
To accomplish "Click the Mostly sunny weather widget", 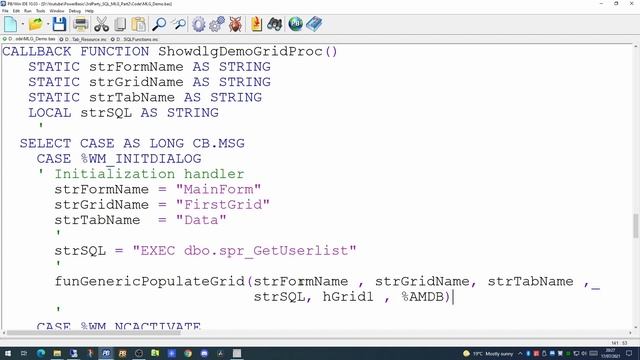I will pyautogui.click(x=488, y=353).
